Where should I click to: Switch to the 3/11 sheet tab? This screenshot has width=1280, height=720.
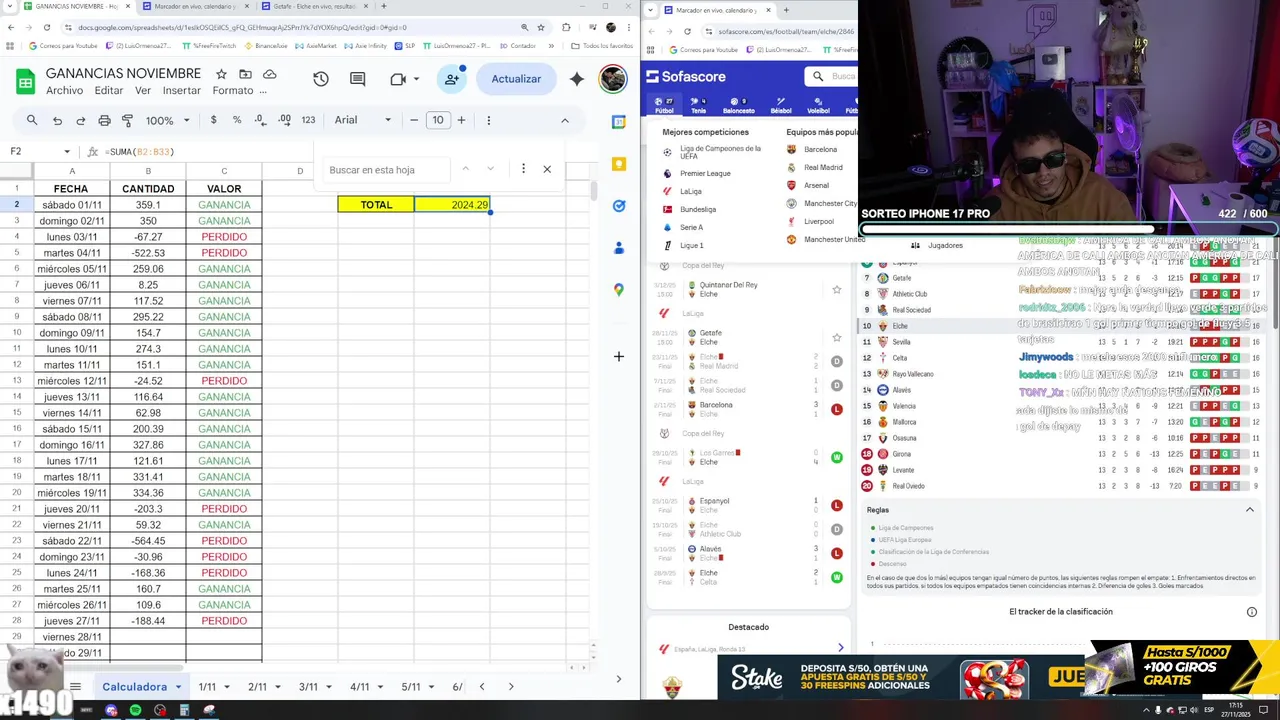click(x=309, y=687)
